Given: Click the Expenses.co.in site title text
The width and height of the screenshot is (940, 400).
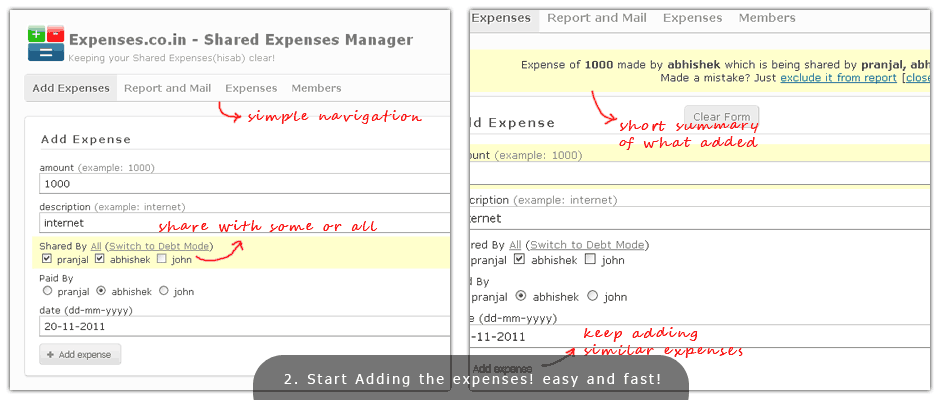Looking at the screenshot, I should pyautogui.click(x=241, y=40).
